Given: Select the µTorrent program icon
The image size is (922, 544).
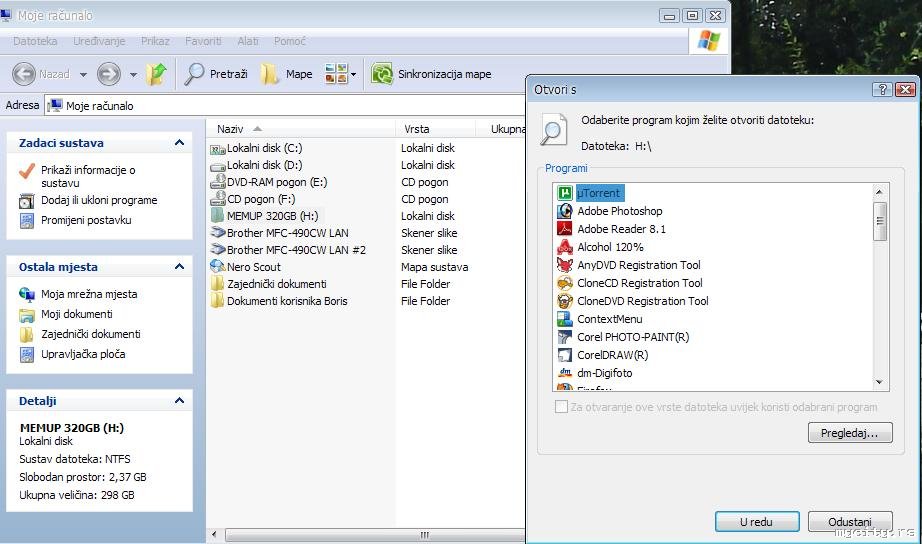Looking at the screenshot, I should tap(565, 193).
